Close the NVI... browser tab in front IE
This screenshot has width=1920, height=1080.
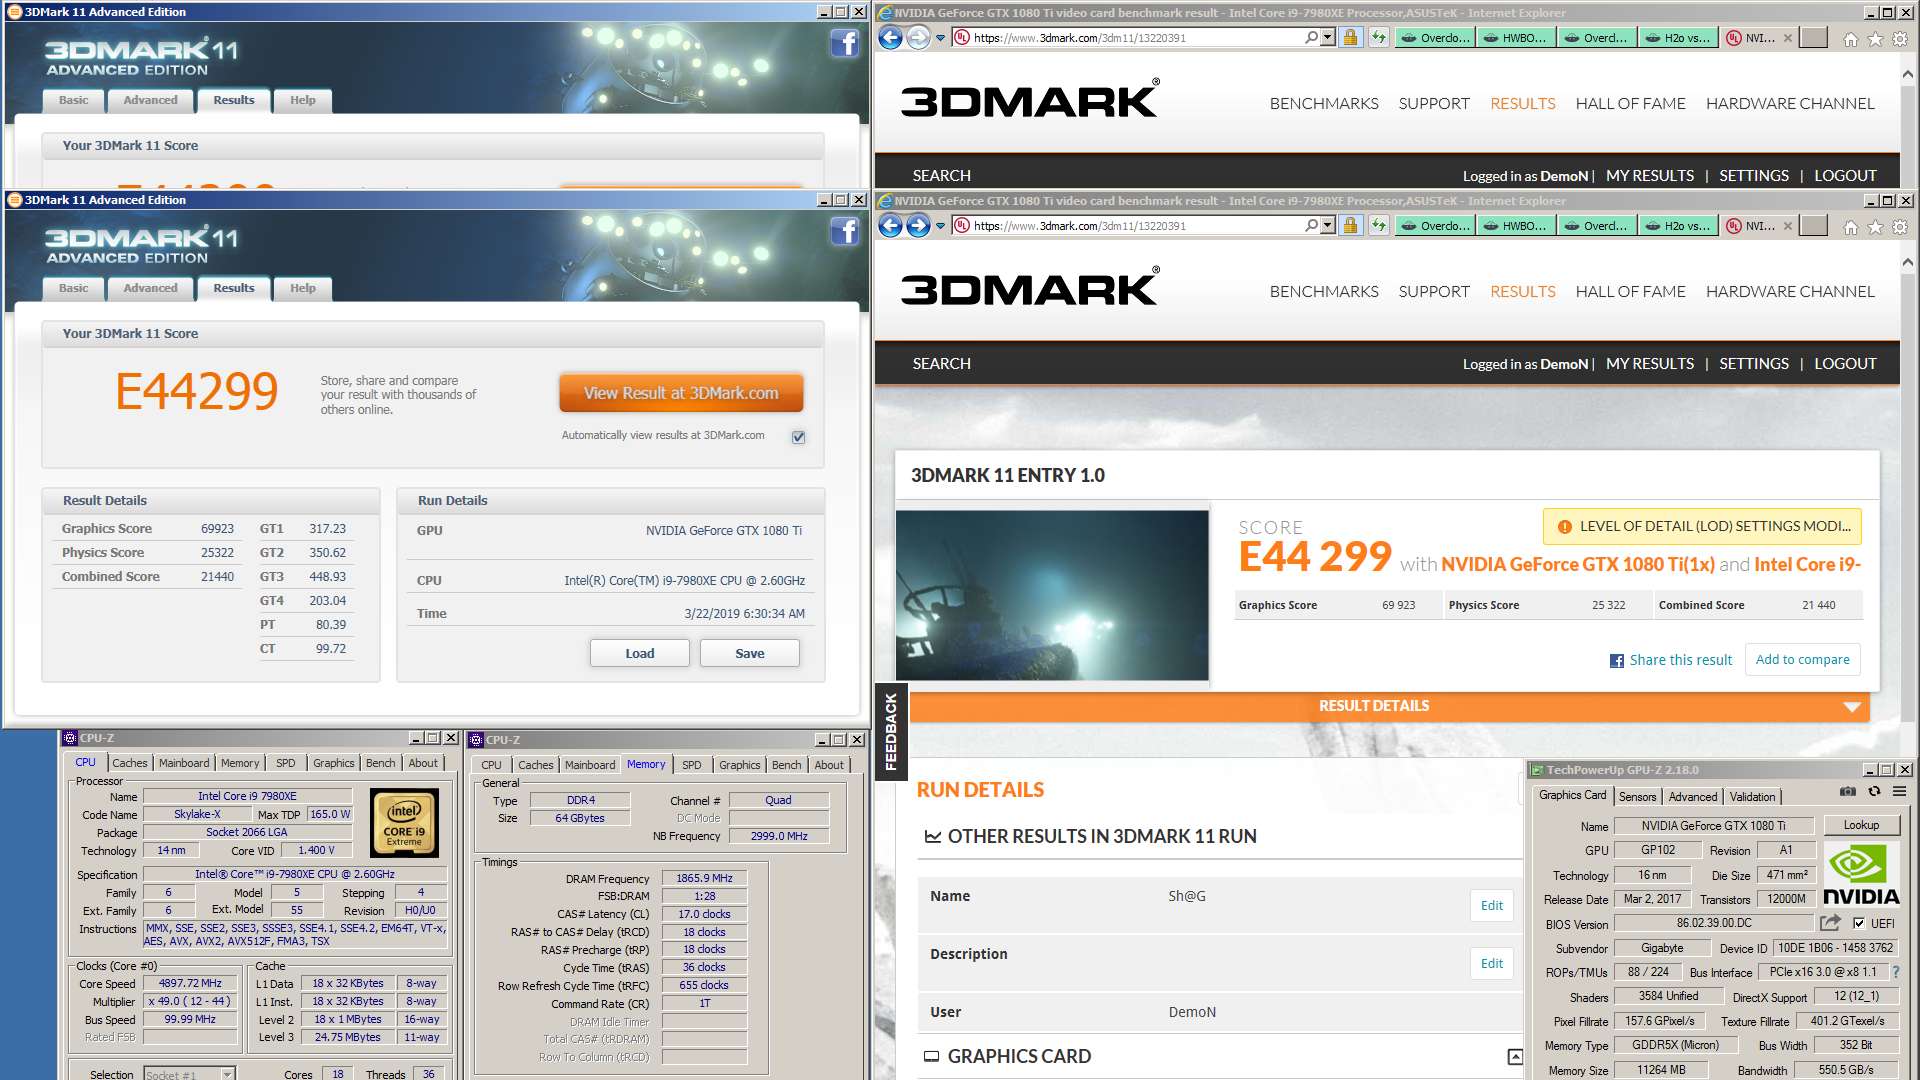pos(1788,226)
